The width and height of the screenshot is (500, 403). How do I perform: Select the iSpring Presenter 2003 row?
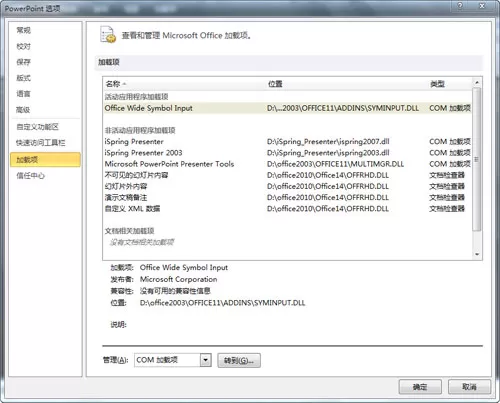point(287,153)
